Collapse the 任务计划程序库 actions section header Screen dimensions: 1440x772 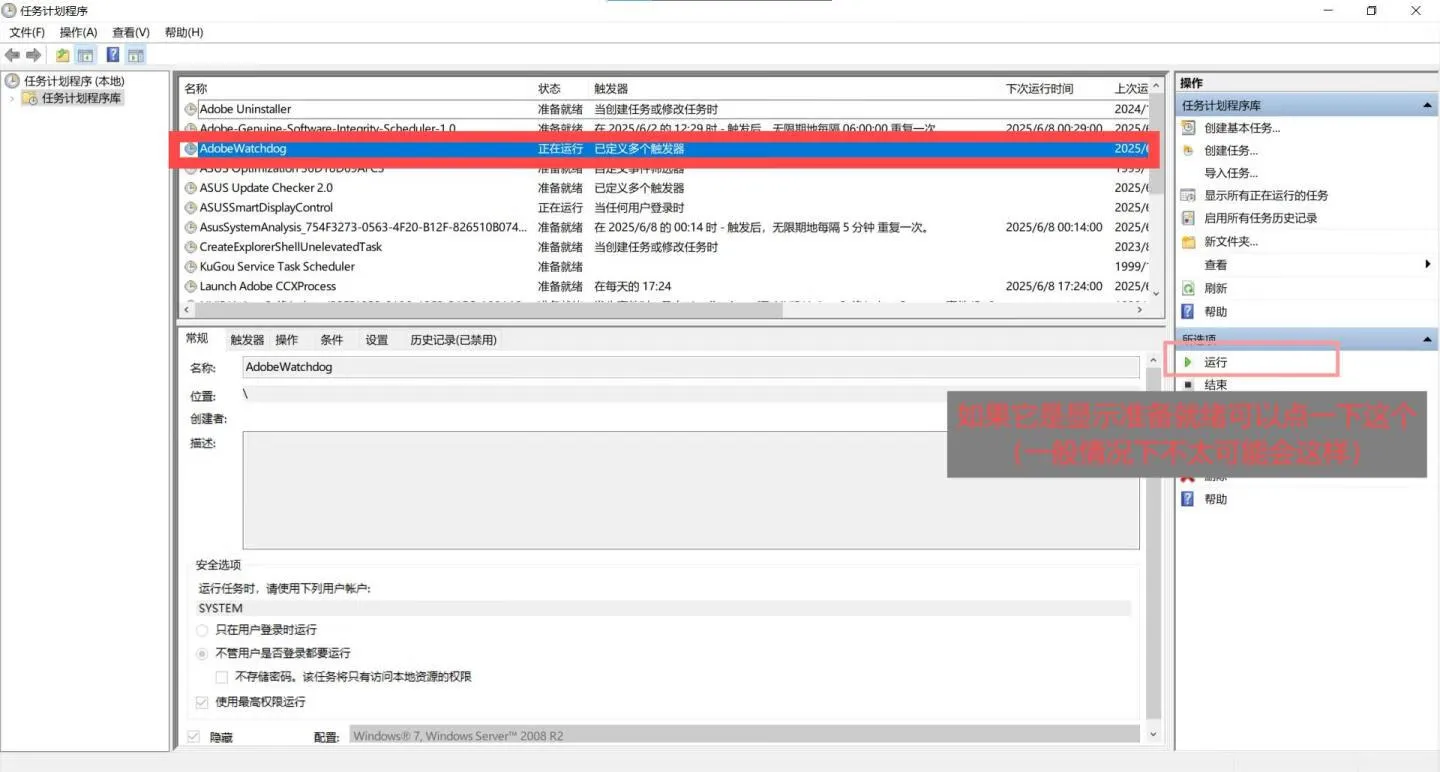[x=1427, y=106]
